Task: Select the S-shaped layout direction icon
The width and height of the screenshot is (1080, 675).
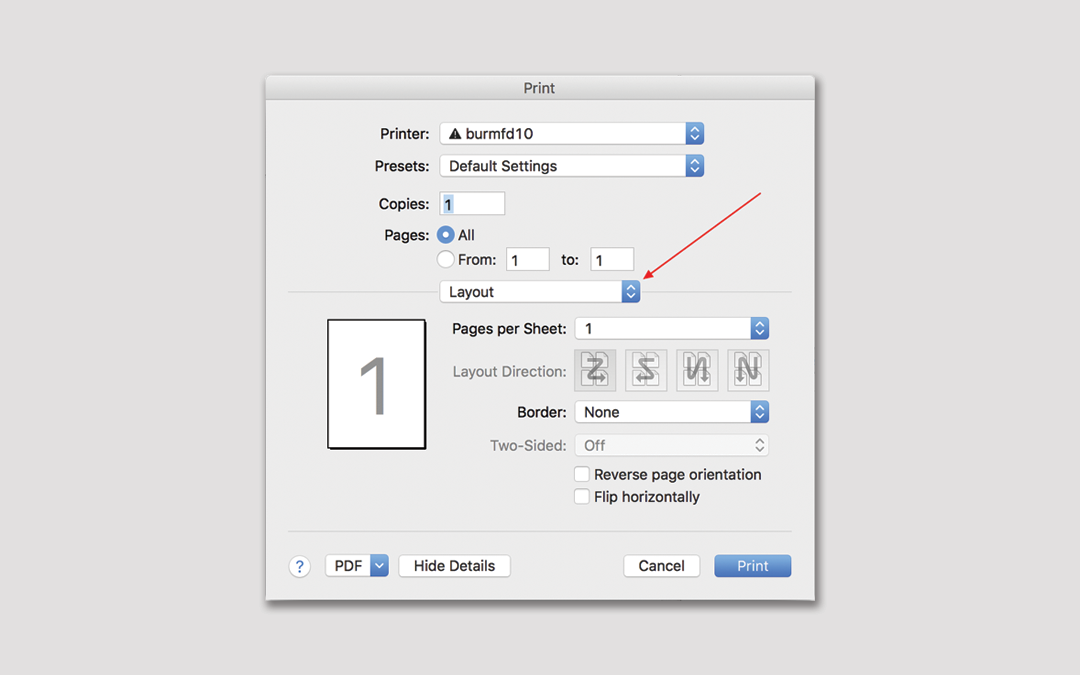Action: tap(646, 371)
